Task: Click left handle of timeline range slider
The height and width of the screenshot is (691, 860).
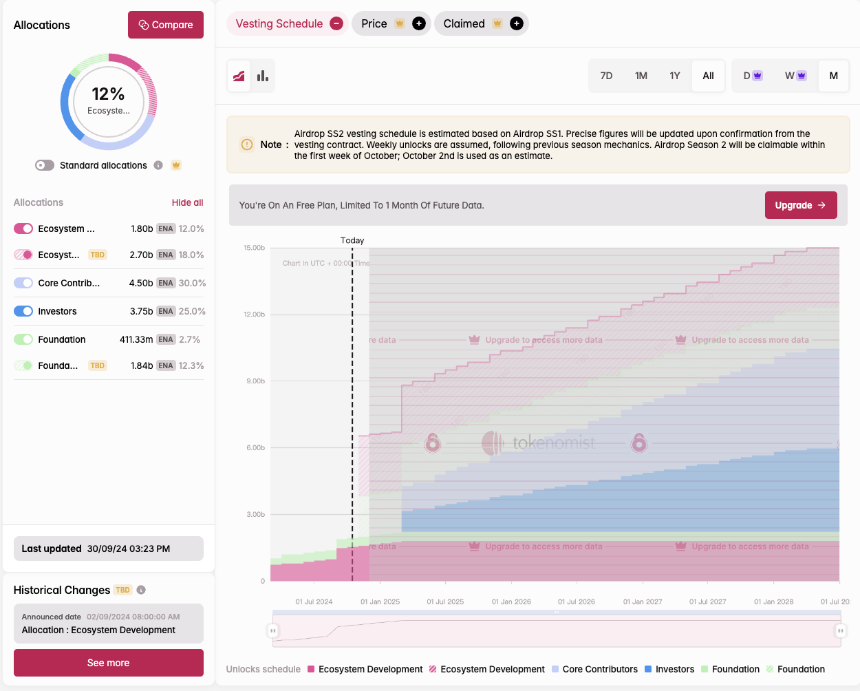Action: (x=273, y=631)
